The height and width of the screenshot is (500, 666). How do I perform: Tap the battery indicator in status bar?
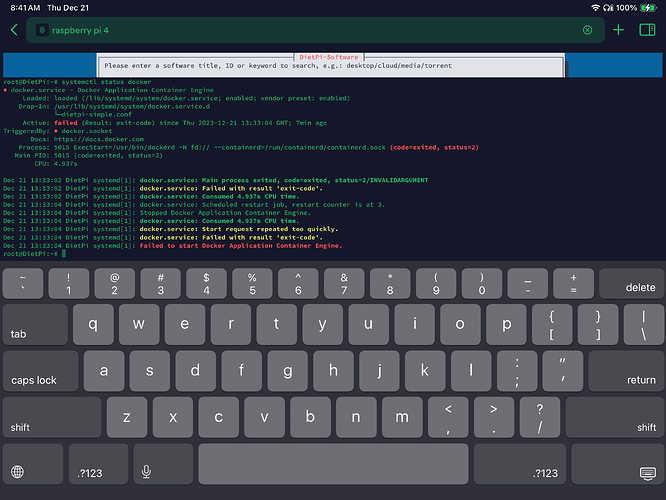coord(649,8)
